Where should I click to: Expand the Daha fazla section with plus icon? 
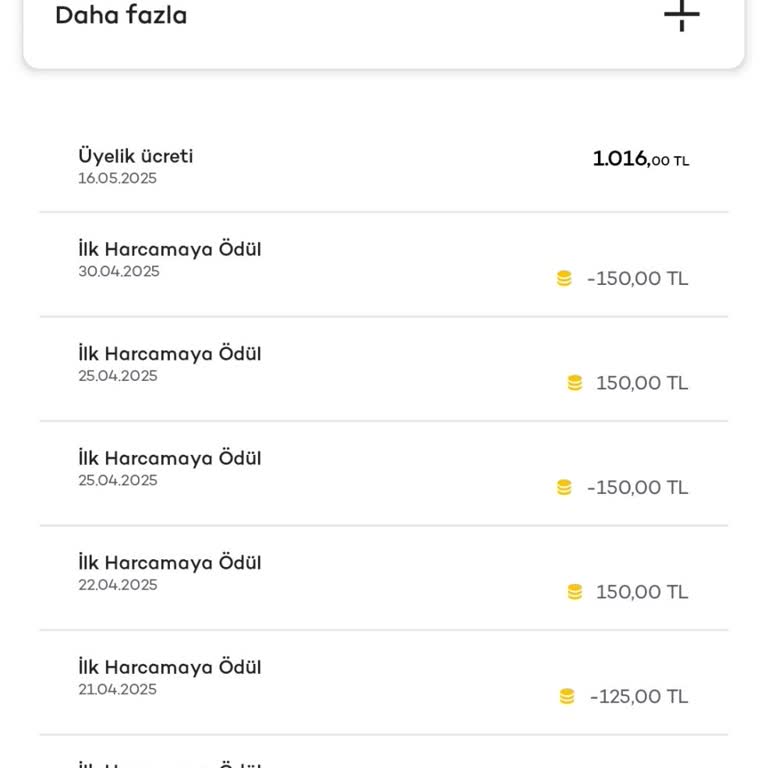tap(682, 15)
